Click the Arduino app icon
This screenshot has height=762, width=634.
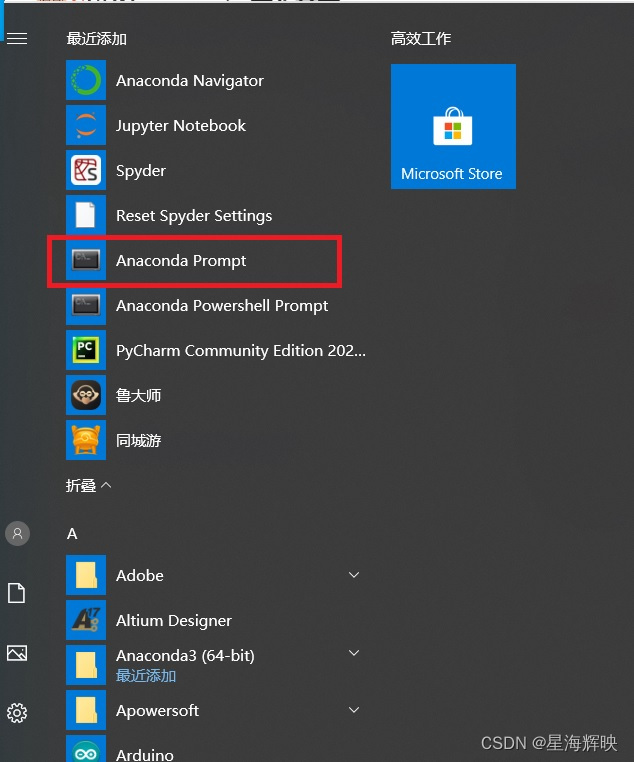86,749
